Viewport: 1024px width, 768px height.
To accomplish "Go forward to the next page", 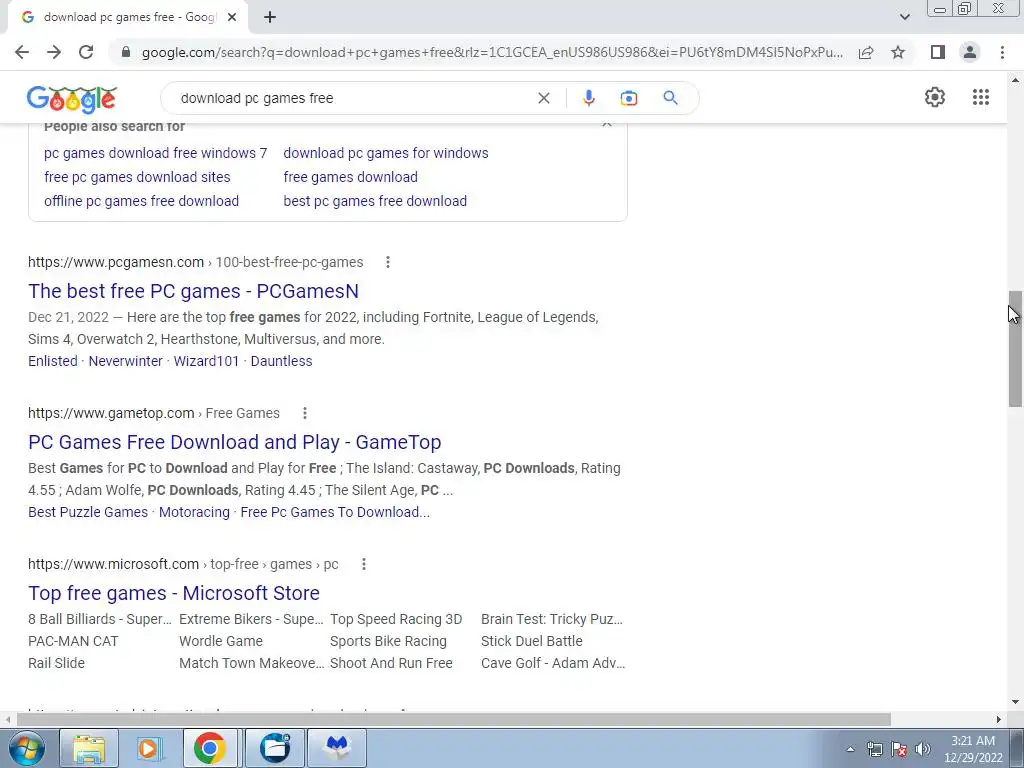I will pos(54,52).
